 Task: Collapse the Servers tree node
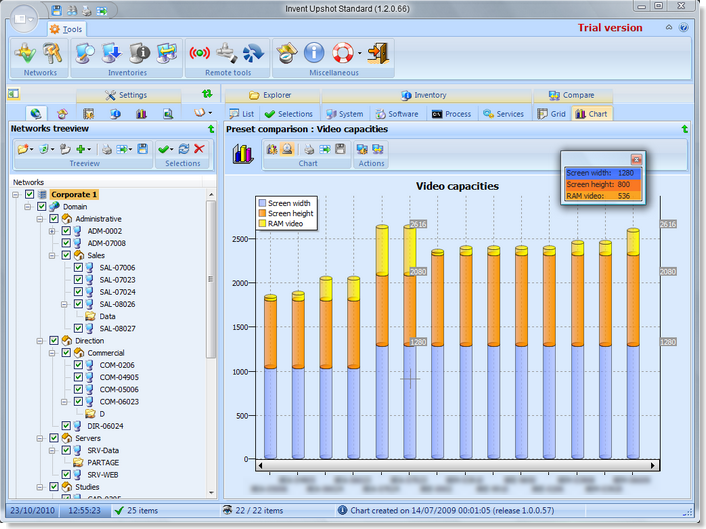click(x=40, y=438)
